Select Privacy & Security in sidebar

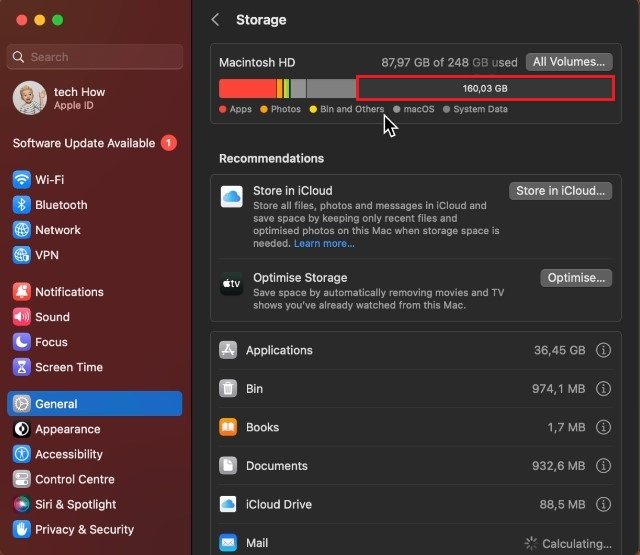84,530
